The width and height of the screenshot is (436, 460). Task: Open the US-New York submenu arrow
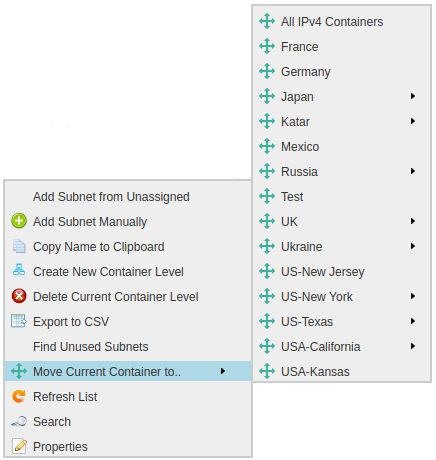click(x=413, y=296)
